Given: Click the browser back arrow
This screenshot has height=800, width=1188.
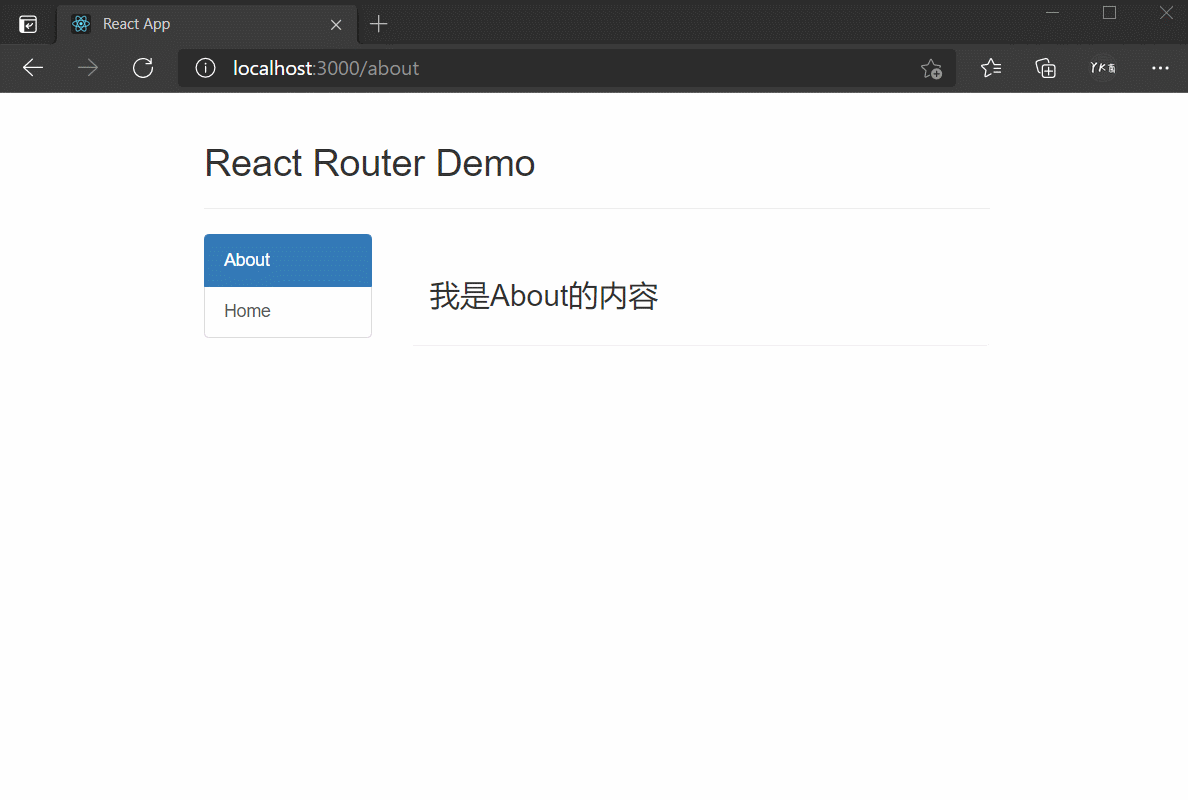Looking at the screenshot, I should click(33, 68).
